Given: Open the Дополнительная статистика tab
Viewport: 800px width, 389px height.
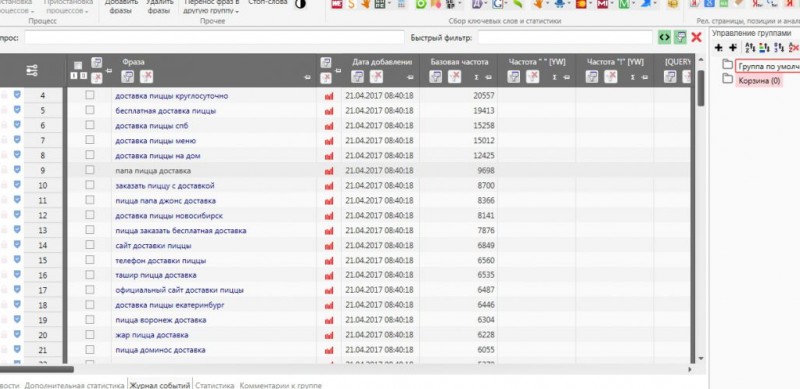Looking at the screenshot, I should (74, 385).
